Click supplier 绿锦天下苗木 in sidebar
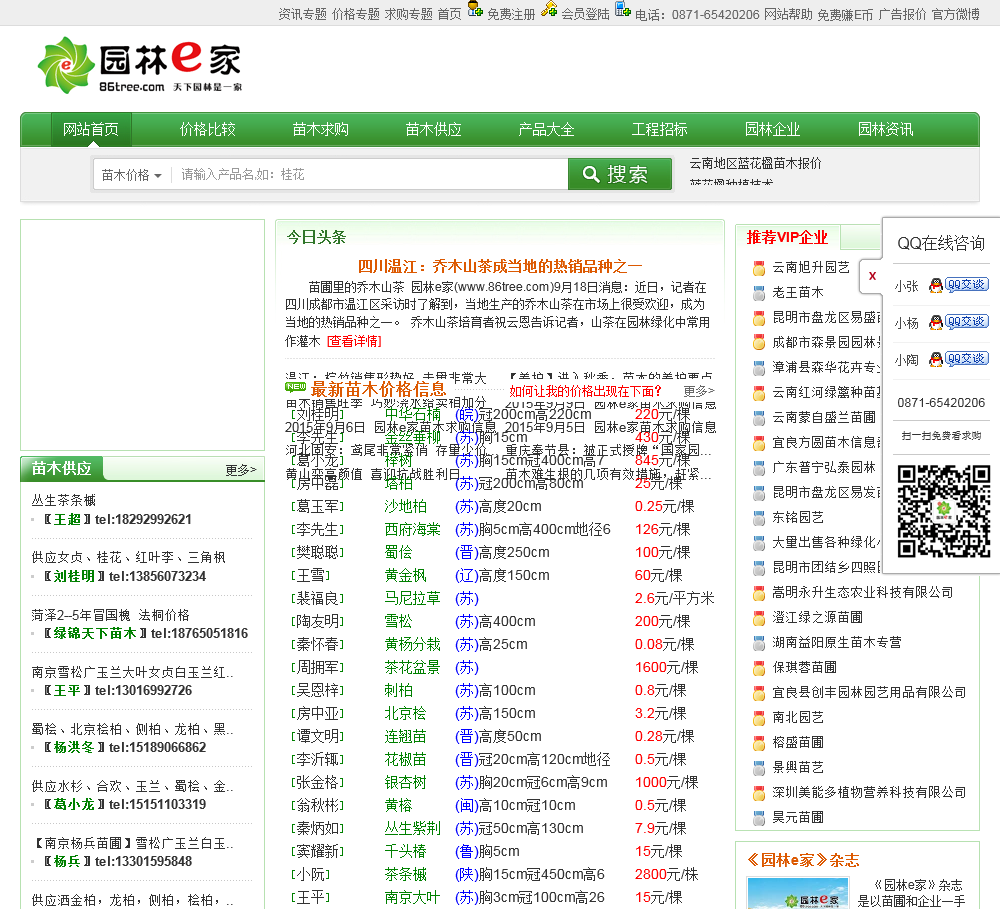This screenshot has height=909, width=1000. tap(95, 633)
